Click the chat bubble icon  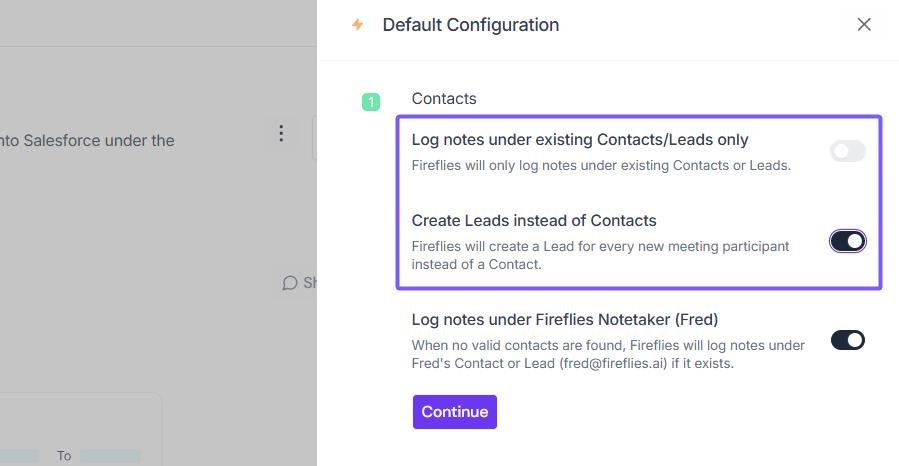click(x=290, y=283)
